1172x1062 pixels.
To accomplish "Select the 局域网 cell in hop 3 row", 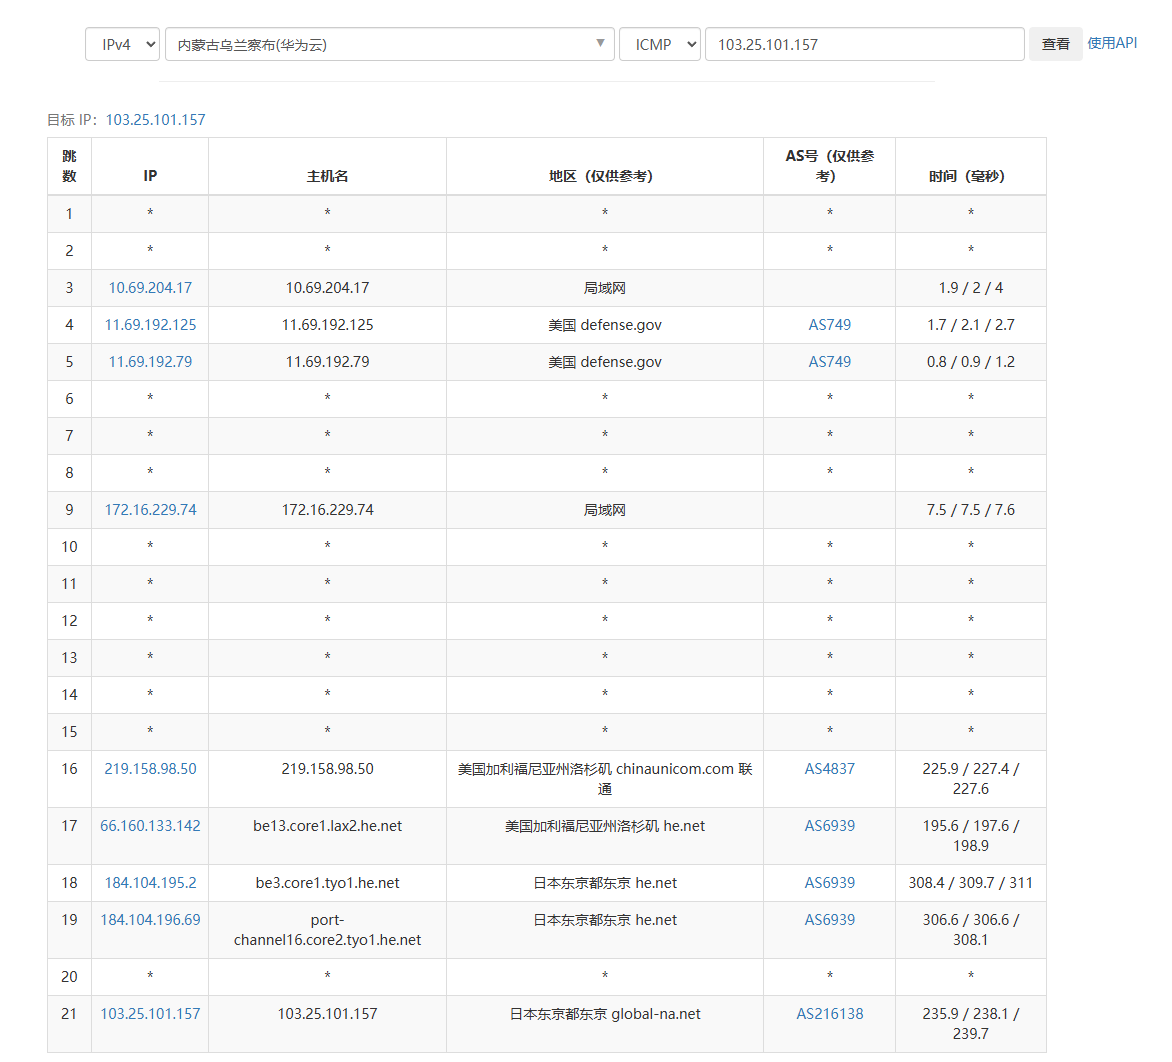I will (x=605, y=288).
